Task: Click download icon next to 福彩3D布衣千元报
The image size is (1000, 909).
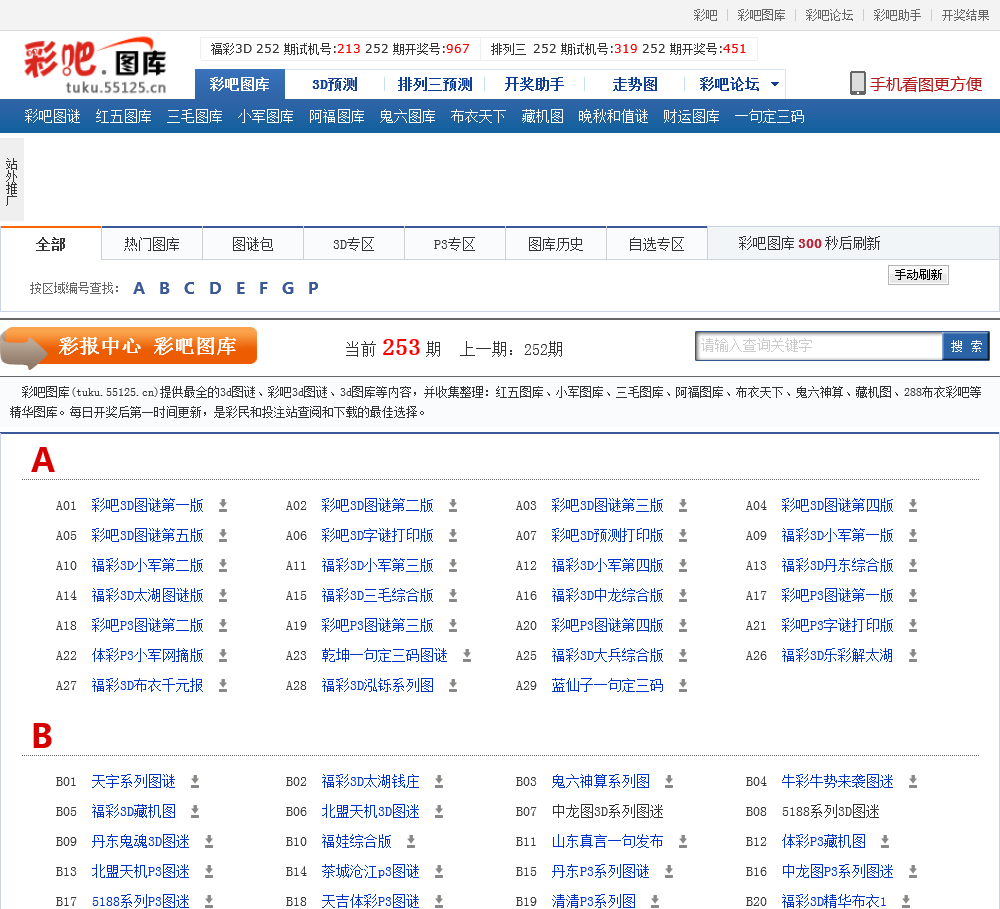Action: pyautogui.click(x=223, y=686)
